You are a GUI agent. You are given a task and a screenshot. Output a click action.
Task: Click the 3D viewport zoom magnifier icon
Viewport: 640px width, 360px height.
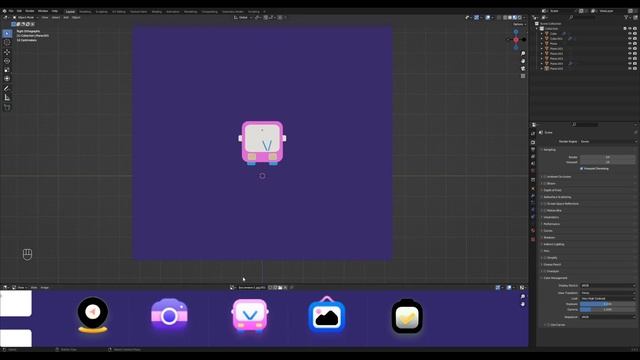[523, 53]
